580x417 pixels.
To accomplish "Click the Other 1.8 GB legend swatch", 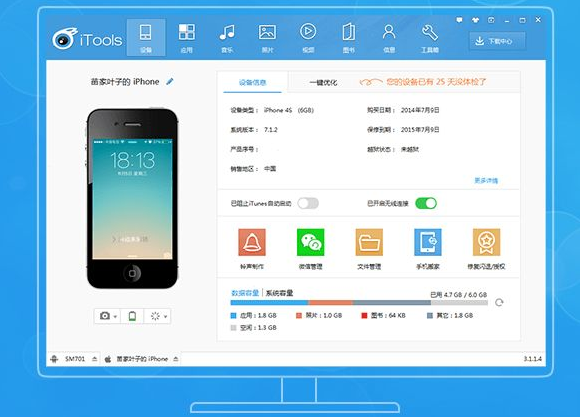I will click(430, 316).
